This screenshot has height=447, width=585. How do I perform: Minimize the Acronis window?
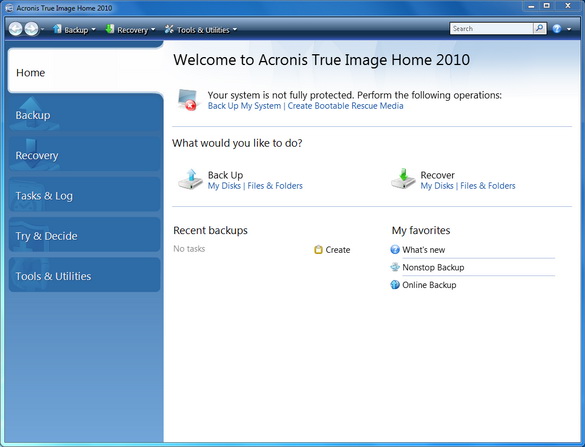click(x=531, y=6)
